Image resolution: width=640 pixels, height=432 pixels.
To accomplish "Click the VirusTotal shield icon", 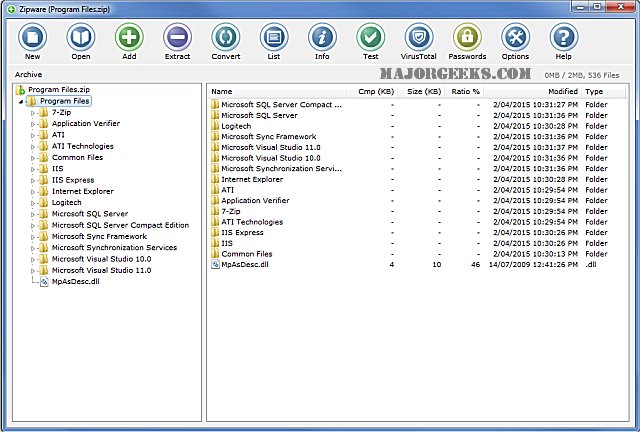I will point(419,38).
